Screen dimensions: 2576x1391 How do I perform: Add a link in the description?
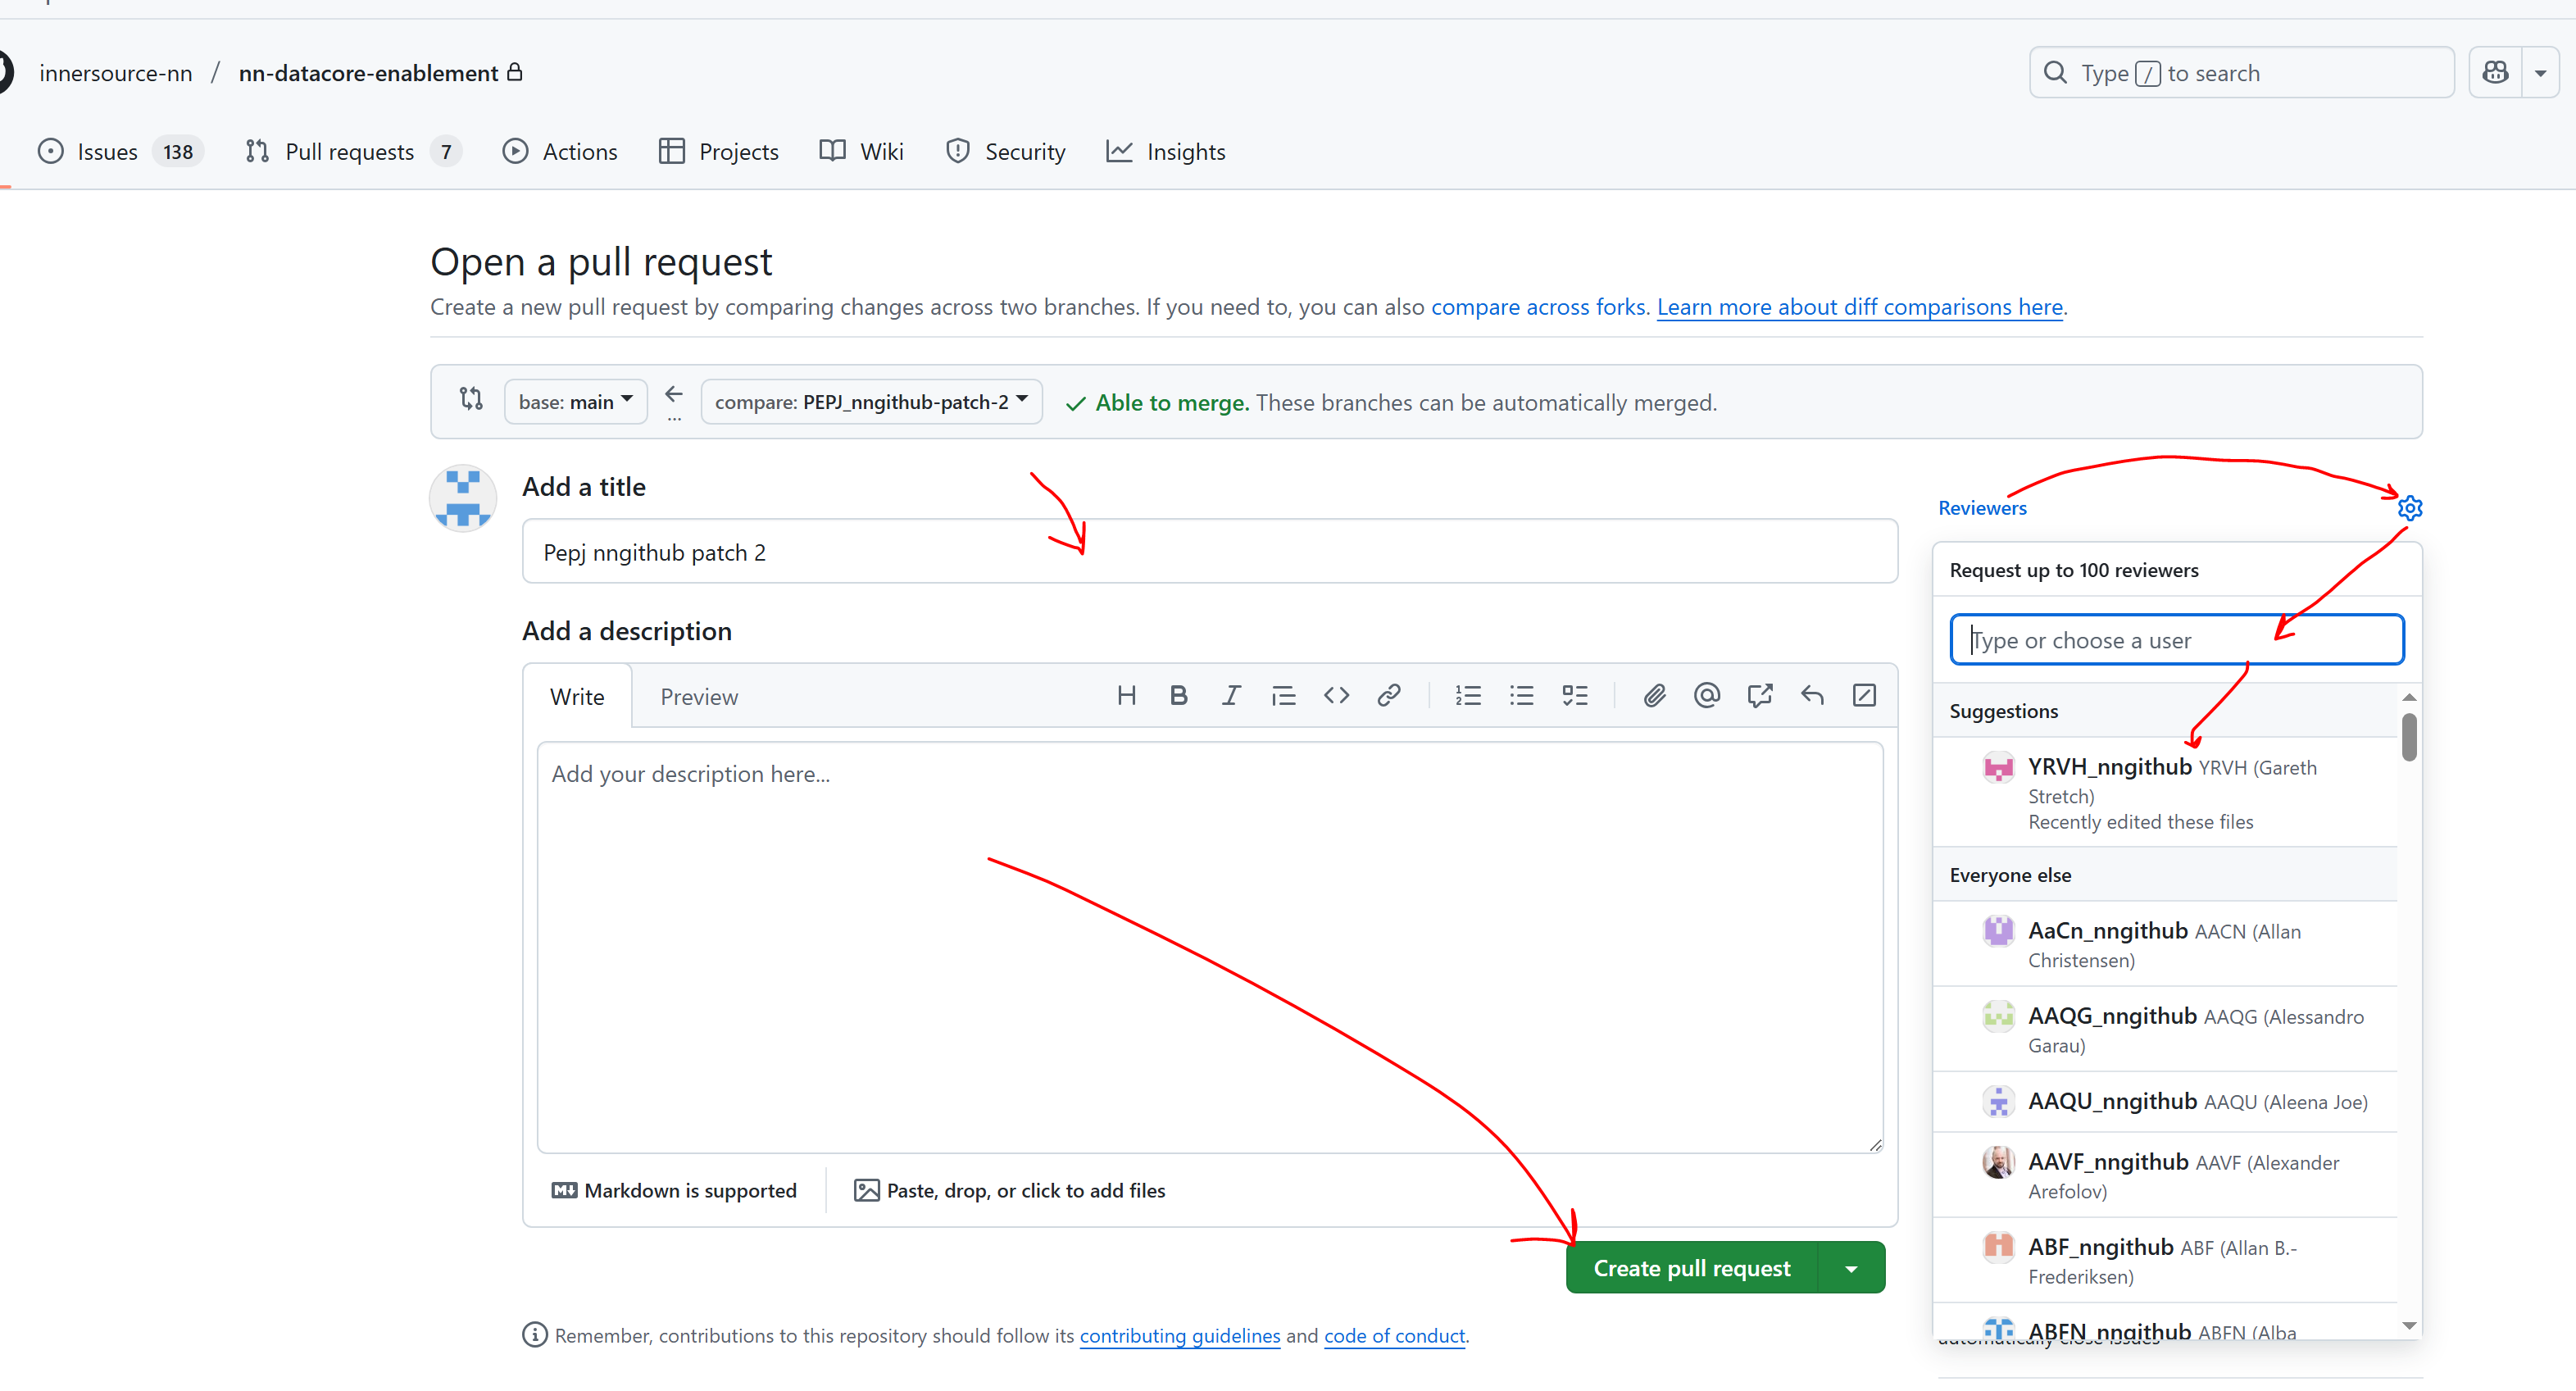click(x=1389, y=696)
